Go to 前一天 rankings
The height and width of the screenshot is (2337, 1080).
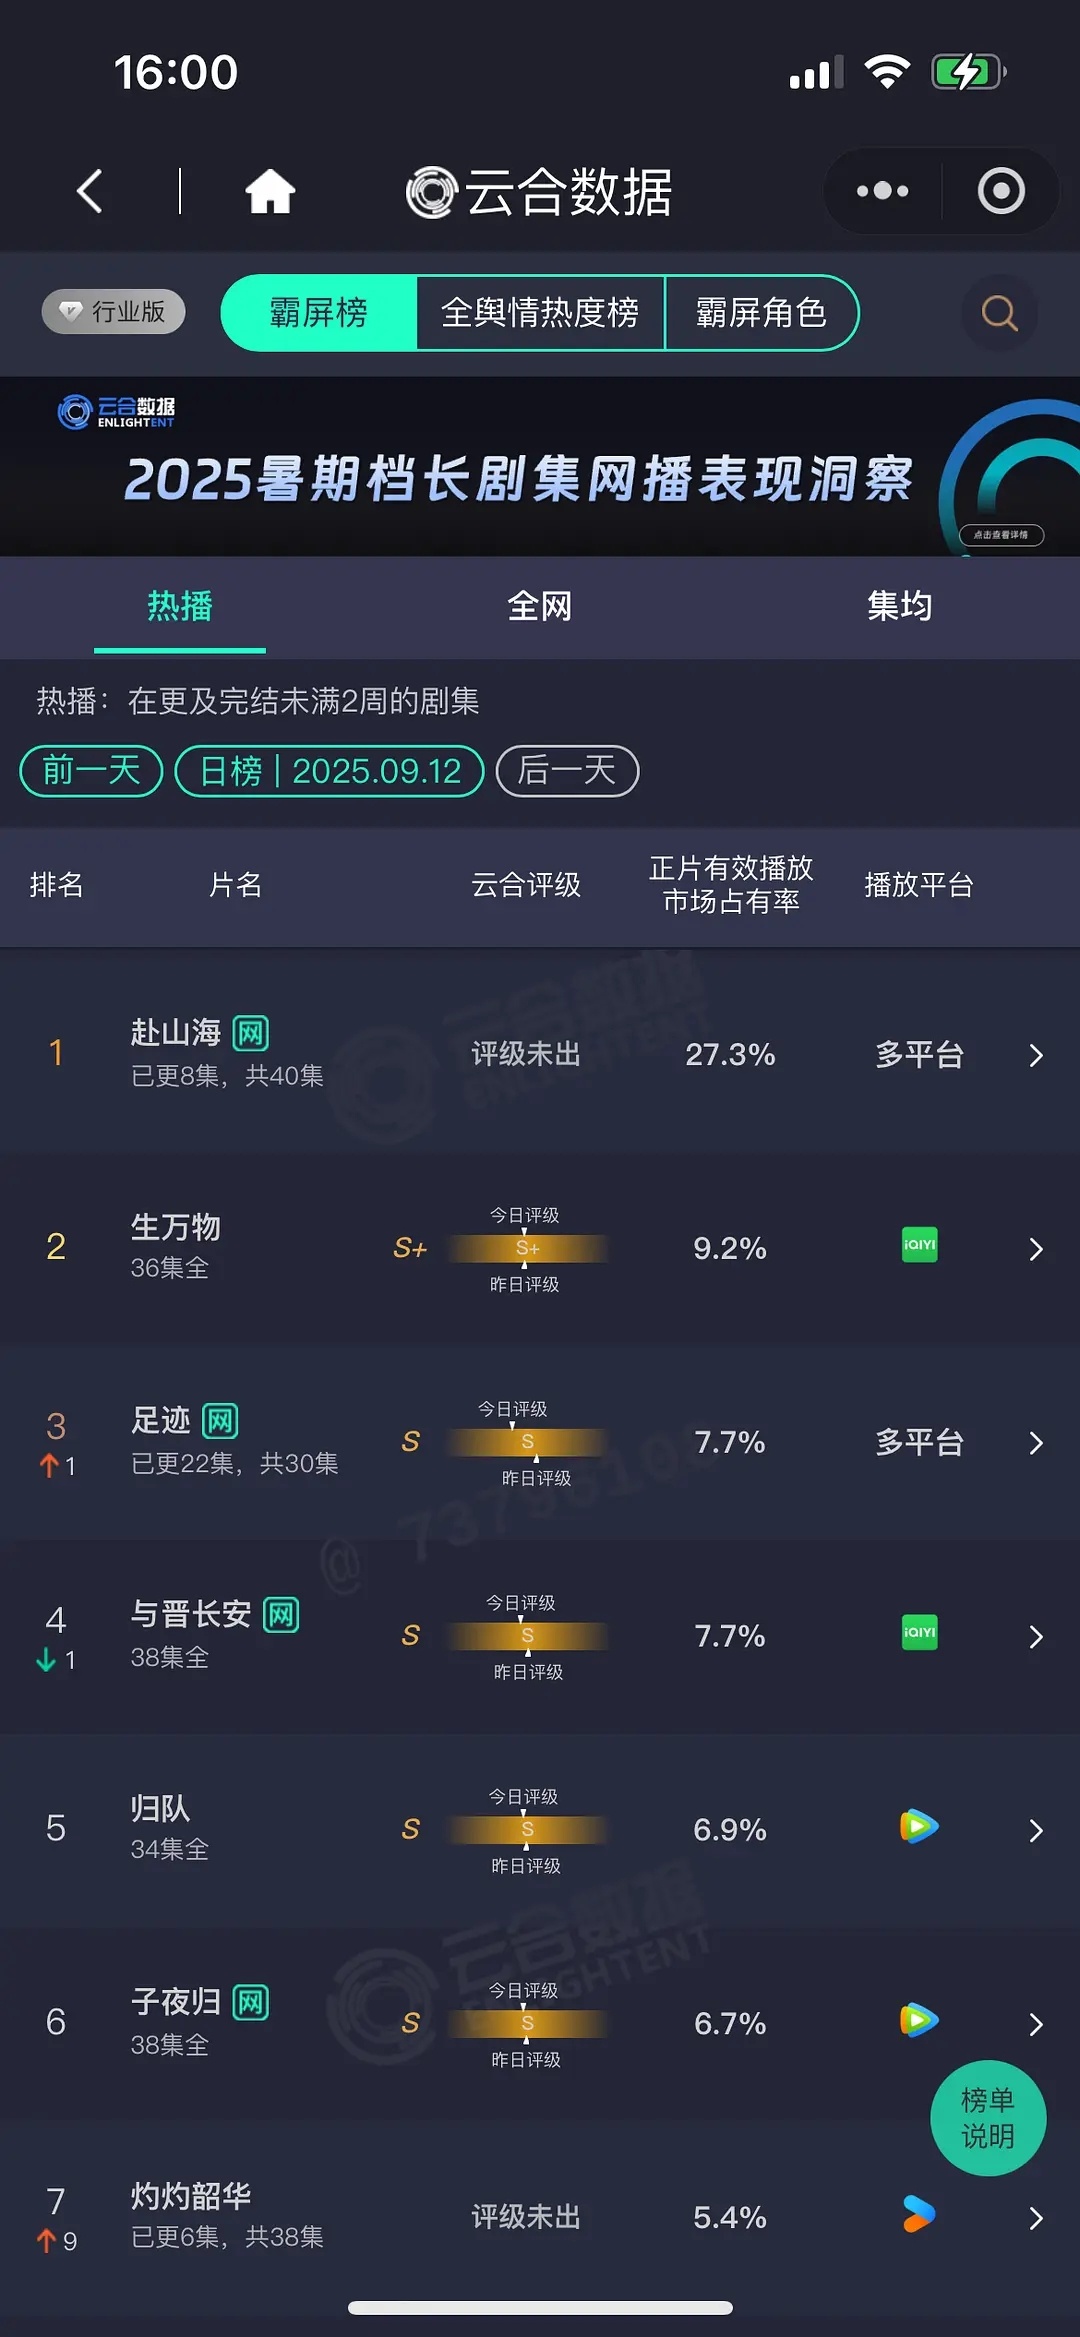[x=91, y=771]
